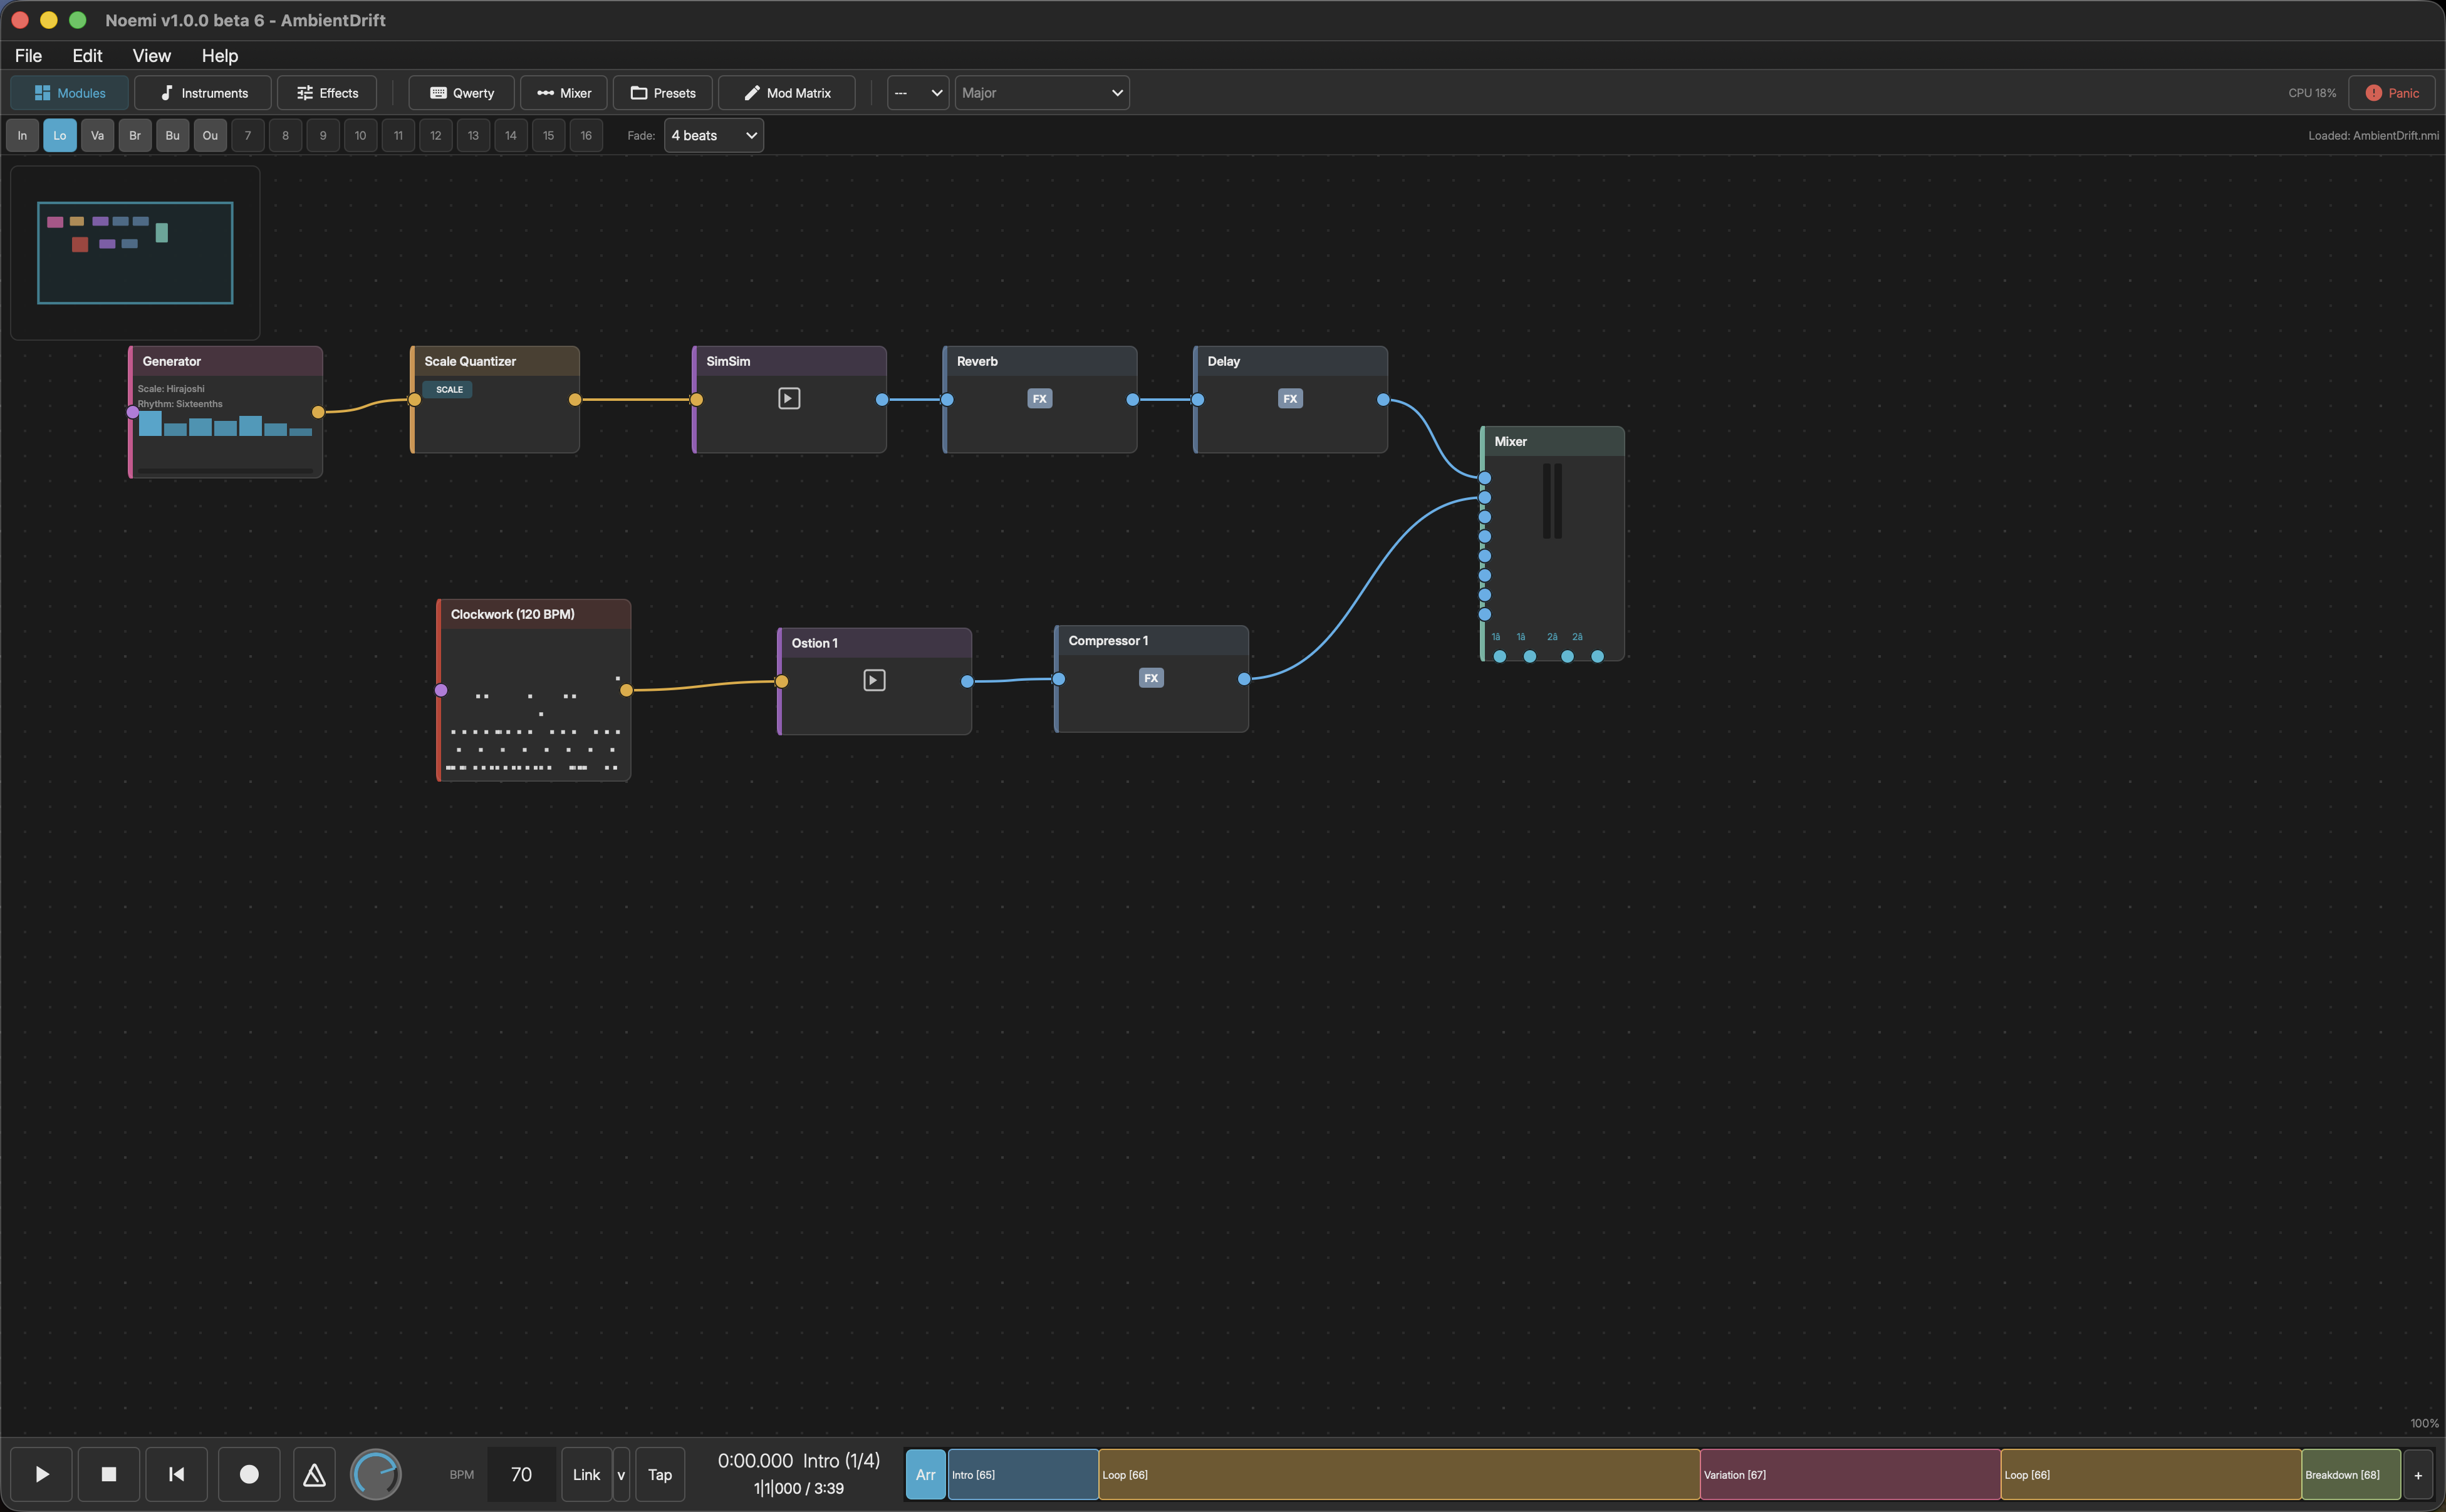Open the Link options arrow
Screen dimensions: 2446x1512
(x=621, y=1474)
